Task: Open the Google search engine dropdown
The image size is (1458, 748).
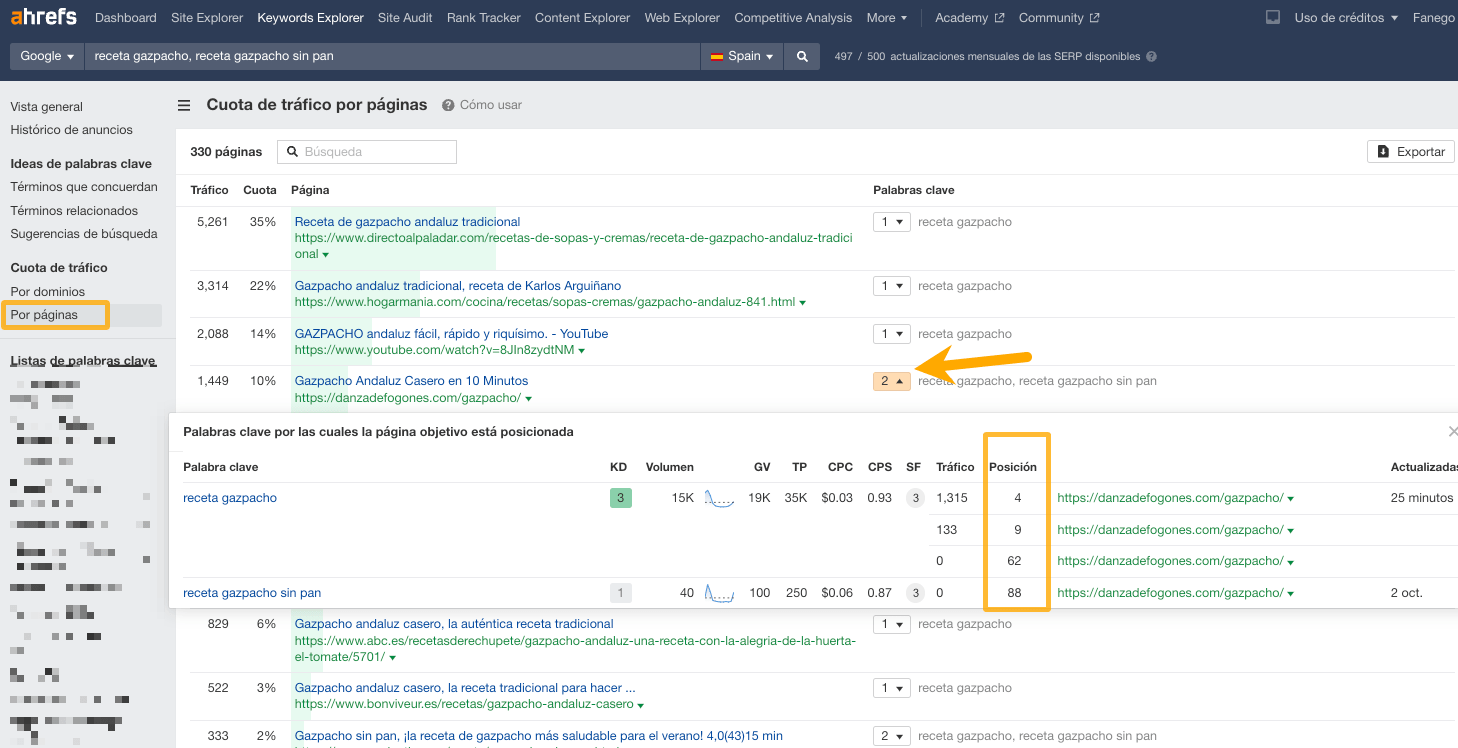Action: (47, 57)
